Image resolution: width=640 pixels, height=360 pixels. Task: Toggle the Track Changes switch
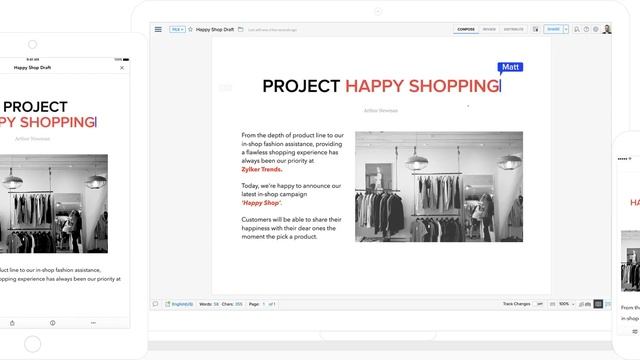539,304
